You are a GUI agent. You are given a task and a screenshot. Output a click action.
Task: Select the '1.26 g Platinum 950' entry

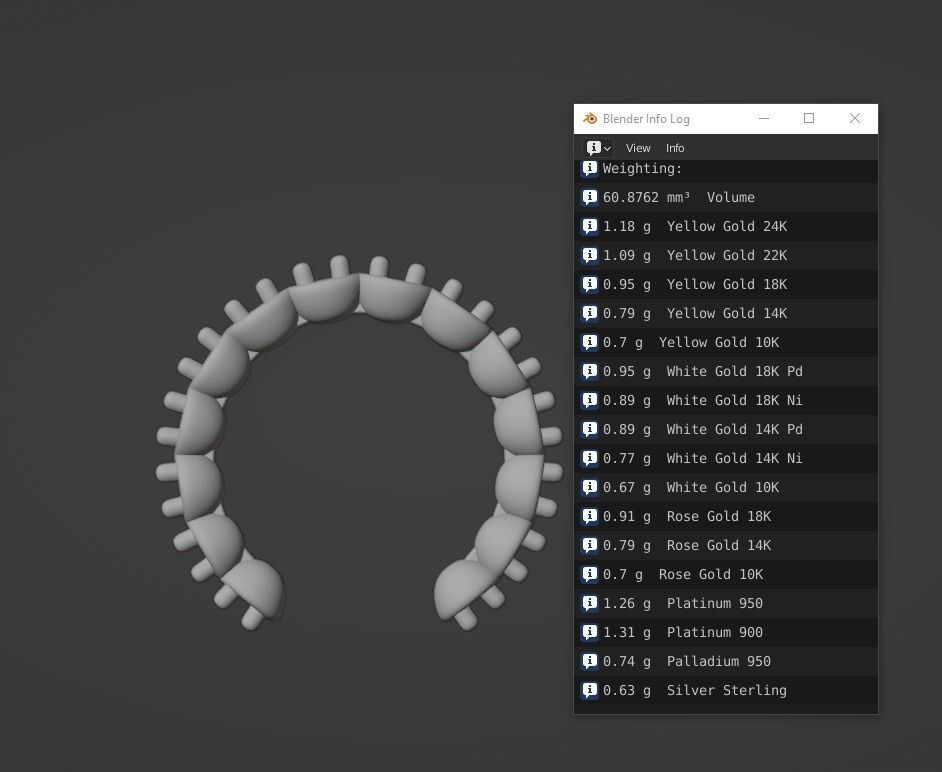click(x=726, y=603)
